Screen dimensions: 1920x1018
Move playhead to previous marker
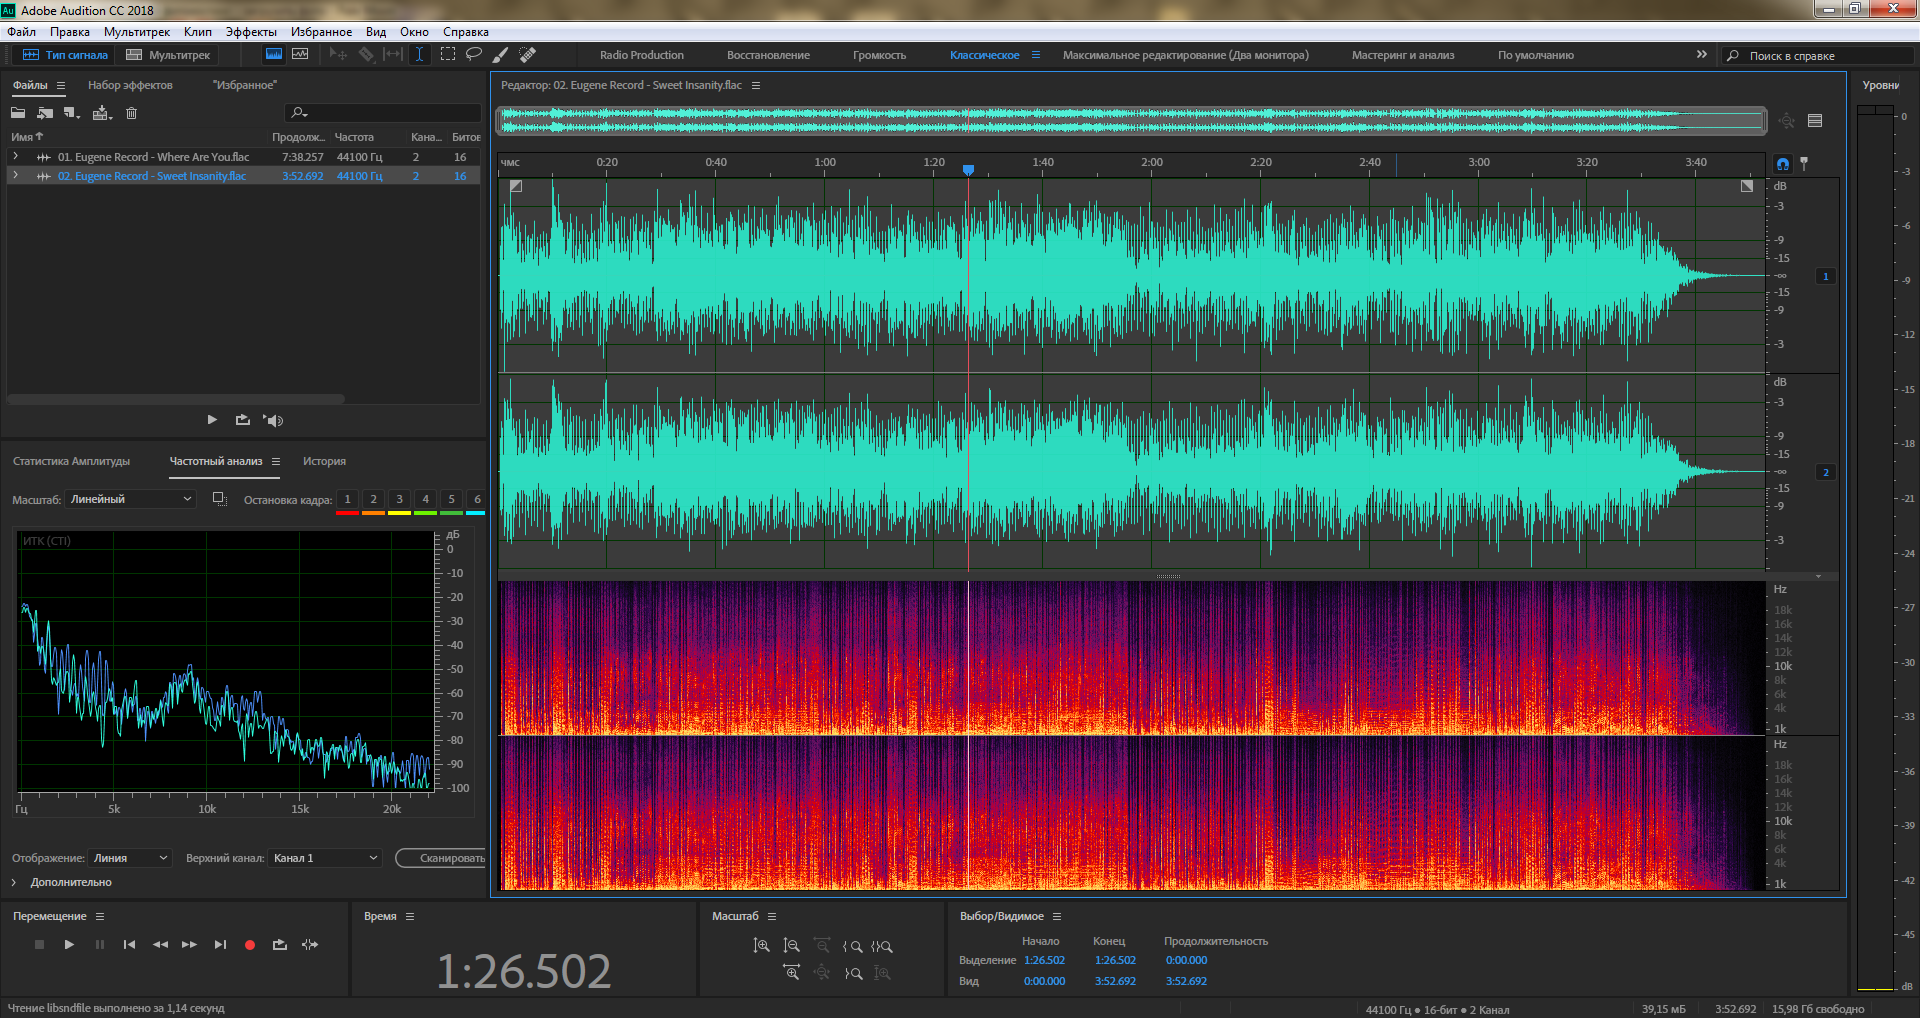(x=129, y=944)
